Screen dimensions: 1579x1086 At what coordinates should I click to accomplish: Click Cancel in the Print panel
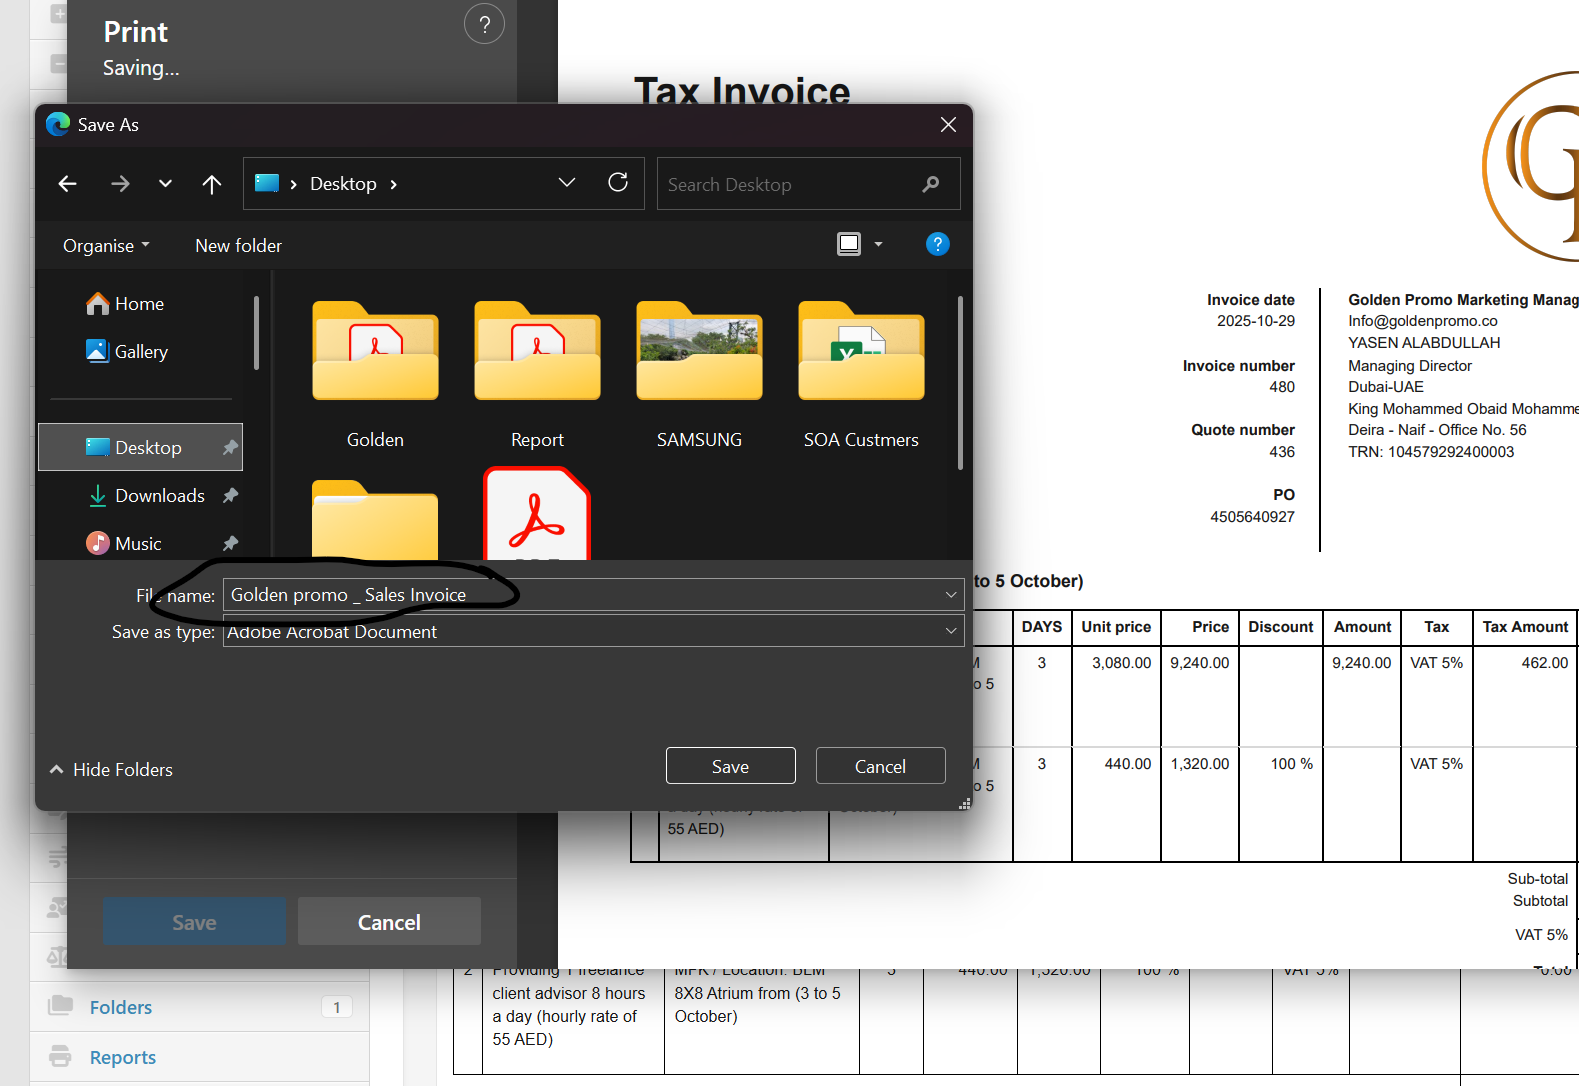click(389, 922)
